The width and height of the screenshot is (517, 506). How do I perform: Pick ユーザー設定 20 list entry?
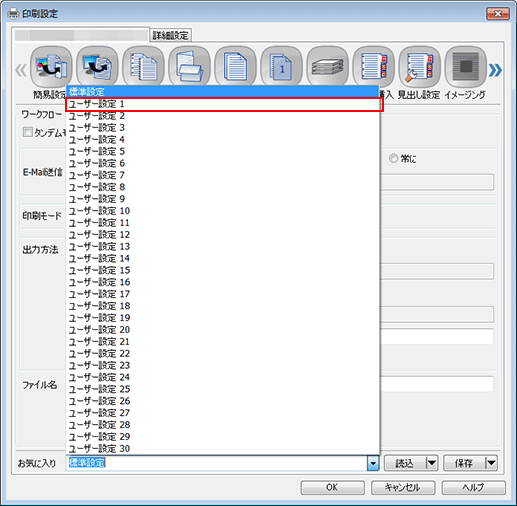pos(222,330)
